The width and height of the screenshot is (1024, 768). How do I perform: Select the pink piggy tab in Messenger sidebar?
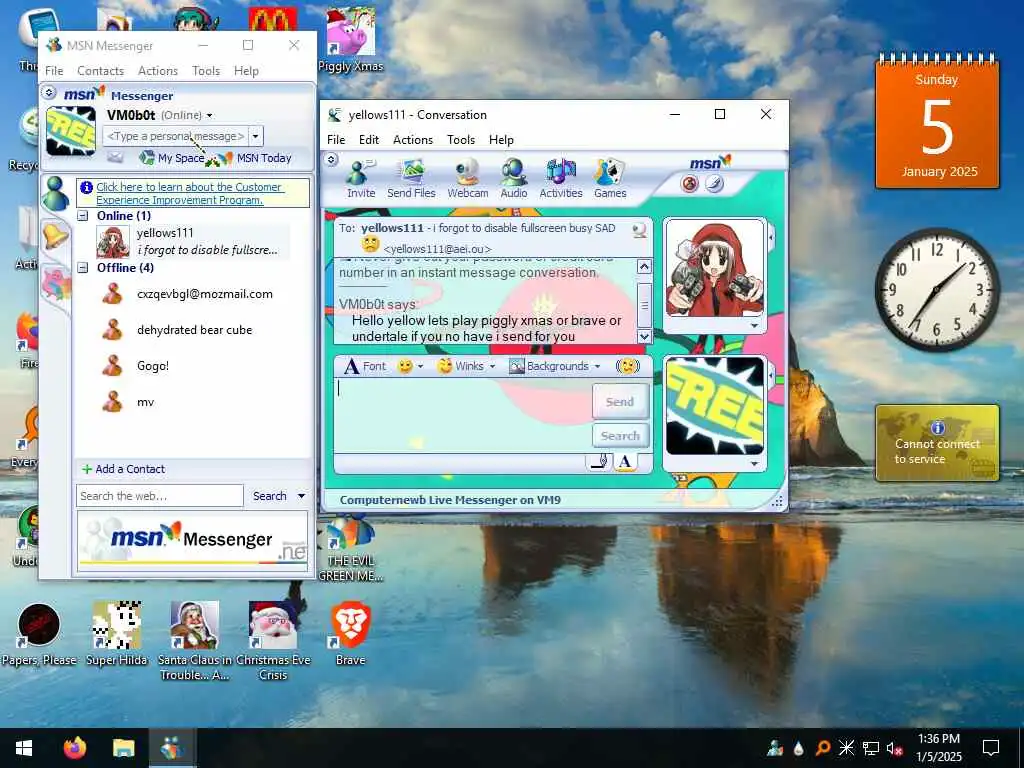[56, 285]
